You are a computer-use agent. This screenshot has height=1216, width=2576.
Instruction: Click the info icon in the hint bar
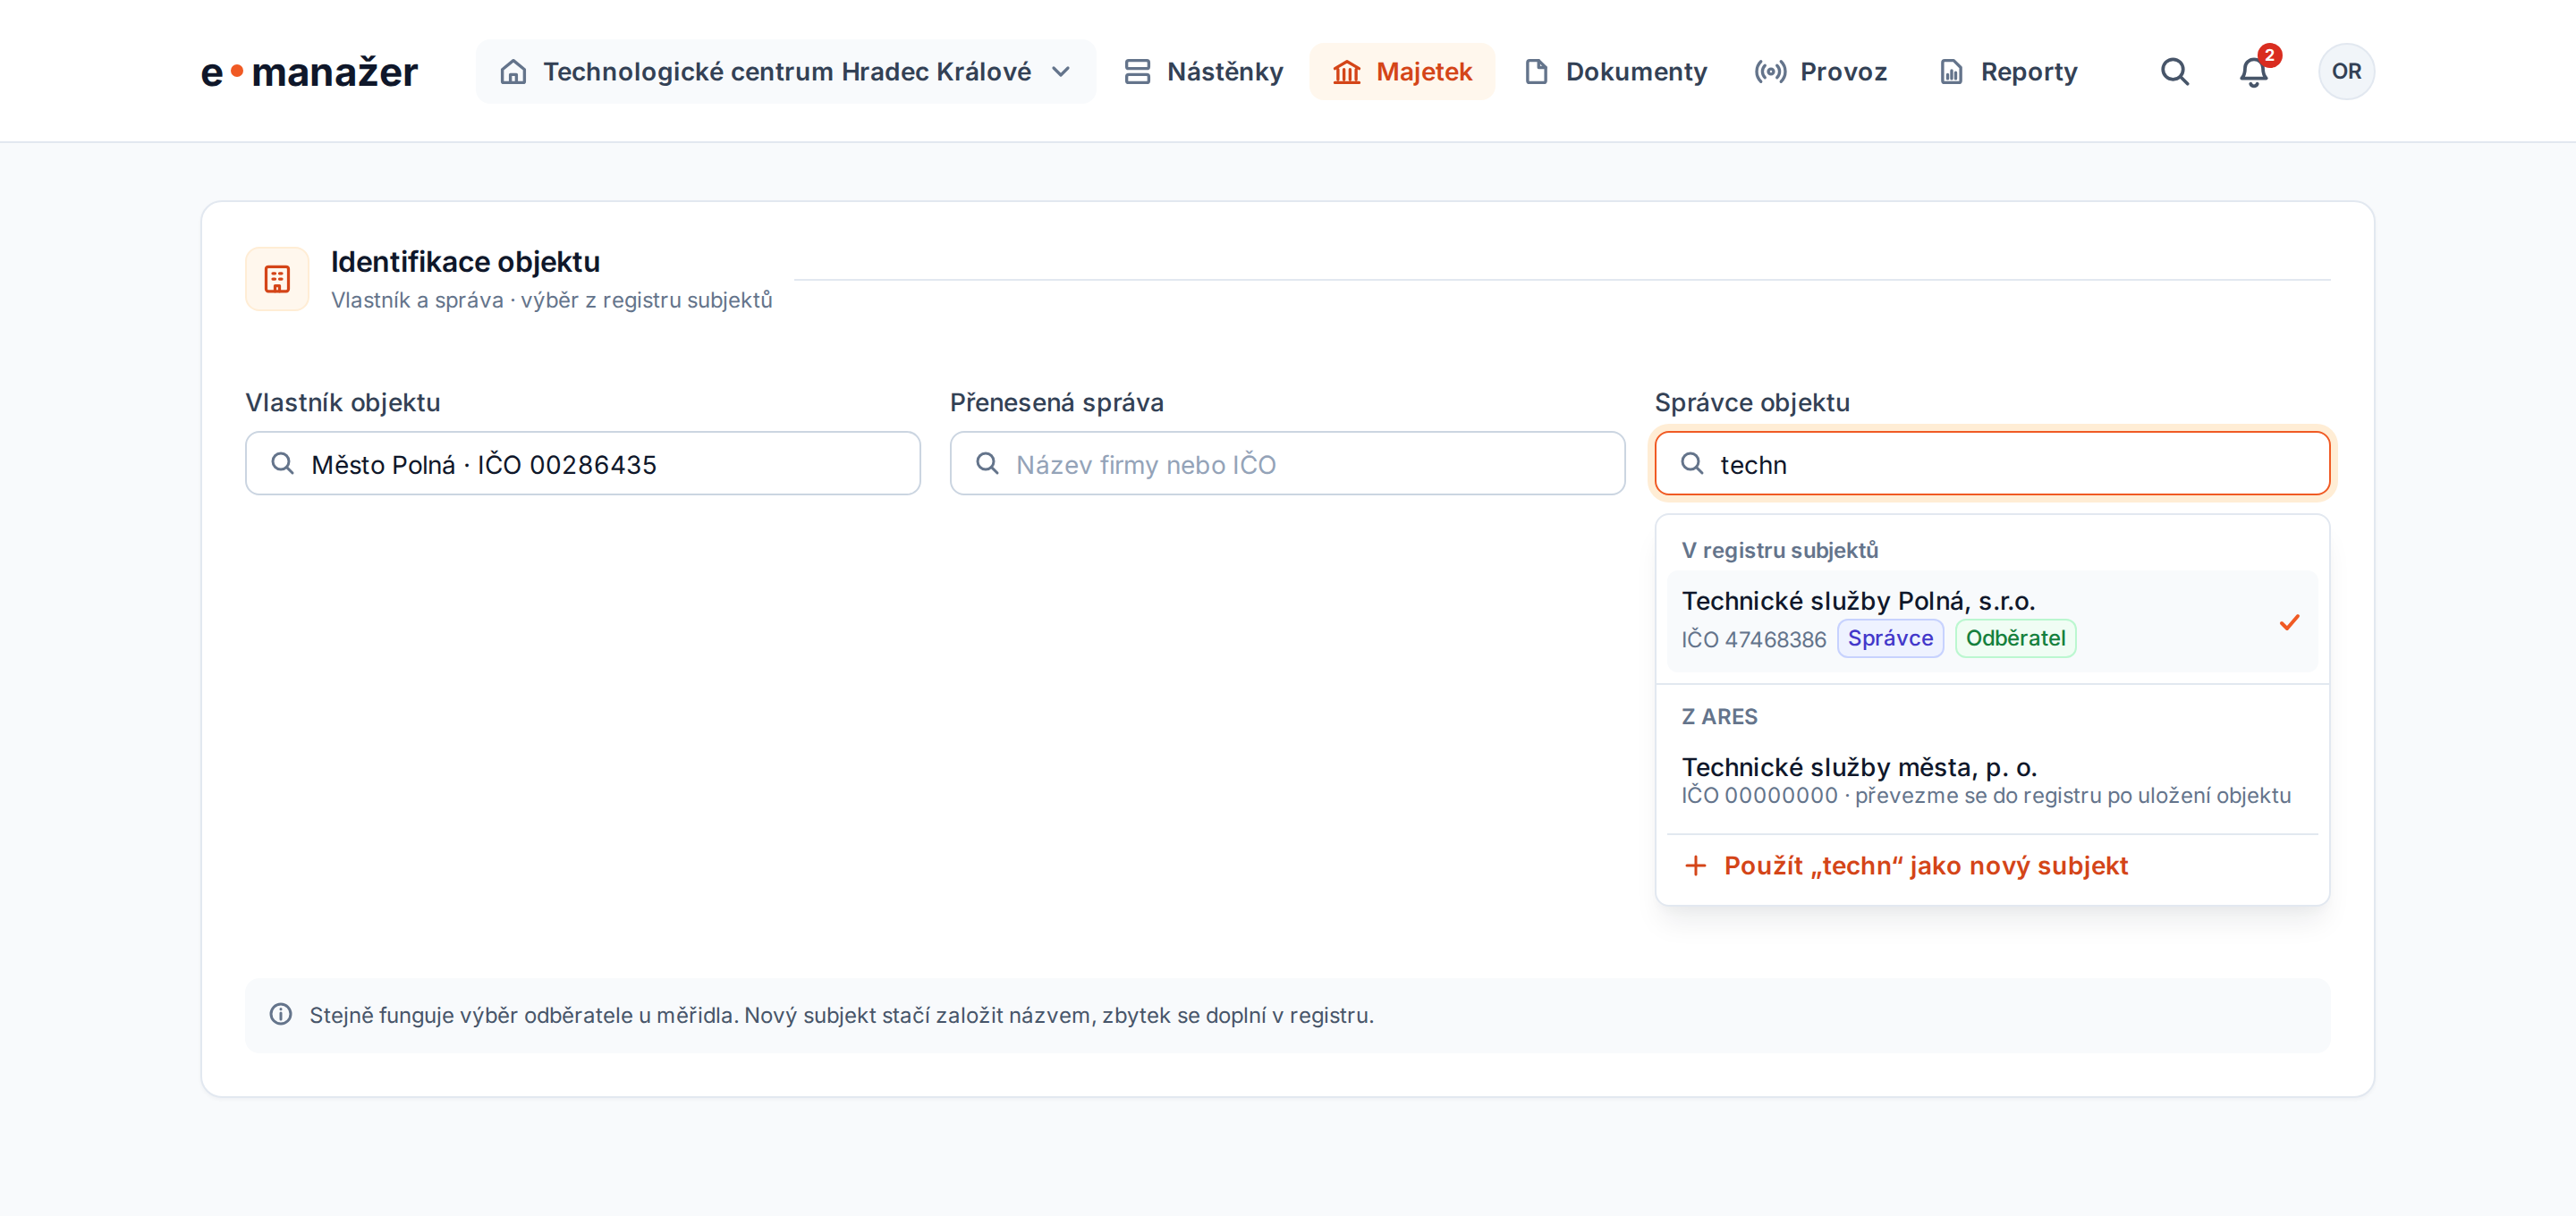281,1015
